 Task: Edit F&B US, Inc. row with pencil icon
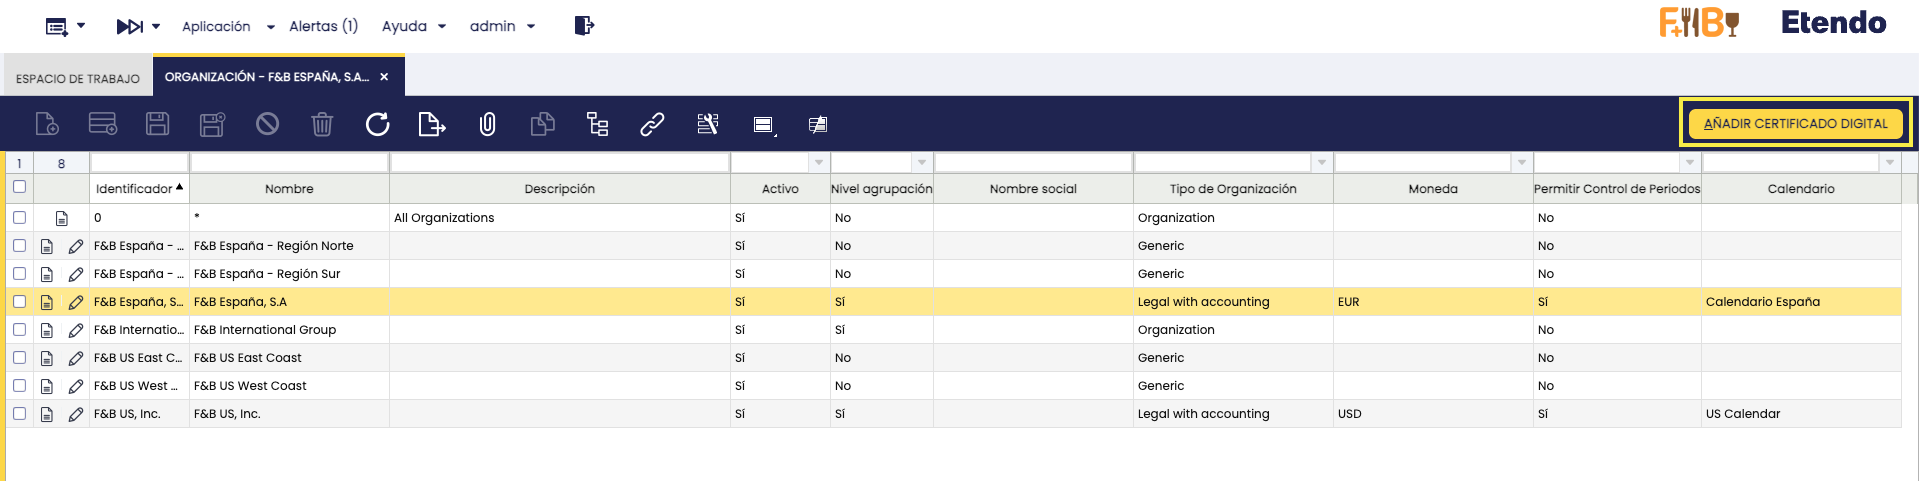coord(76,414)
